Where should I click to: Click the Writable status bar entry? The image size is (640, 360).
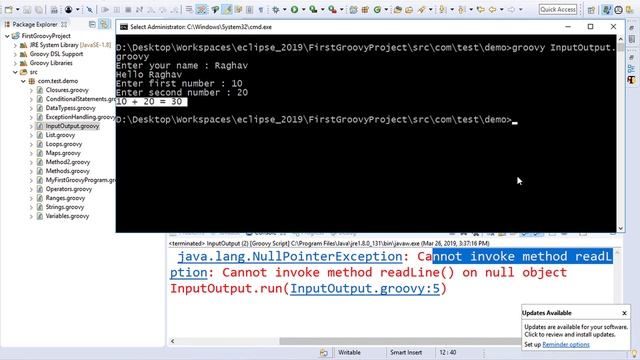(349, 352)
